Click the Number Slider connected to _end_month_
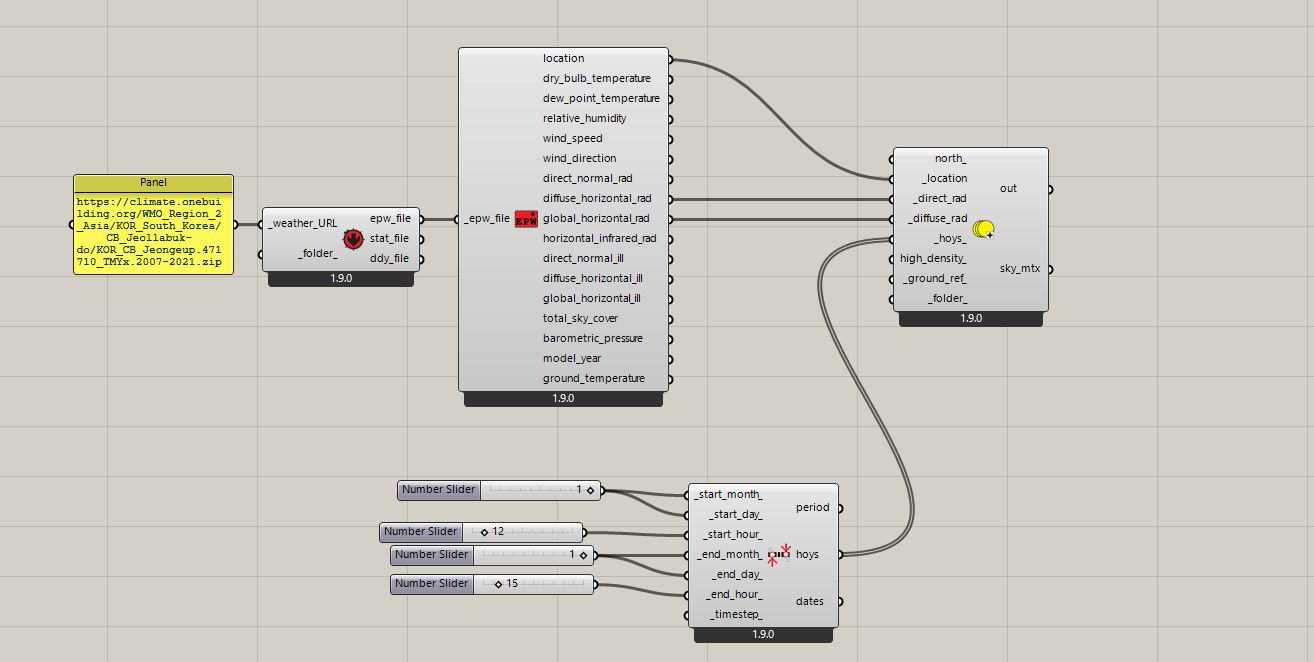Viewport: 1314px width, 662px height. [x=431, y=554]
